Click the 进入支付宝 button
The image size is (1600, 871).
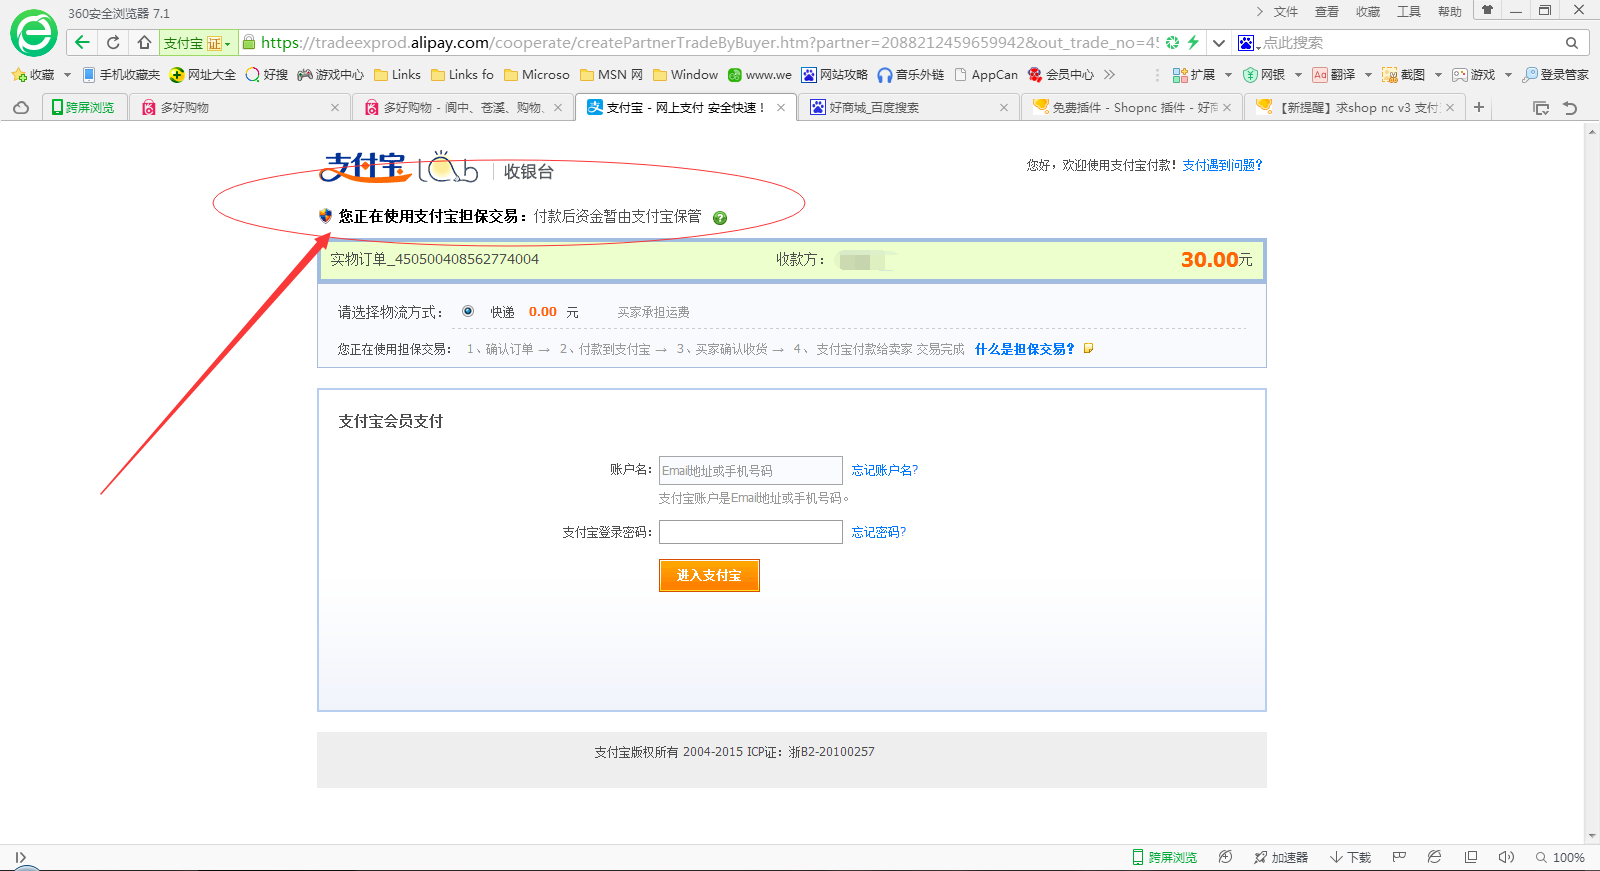[x=709, y=575]
